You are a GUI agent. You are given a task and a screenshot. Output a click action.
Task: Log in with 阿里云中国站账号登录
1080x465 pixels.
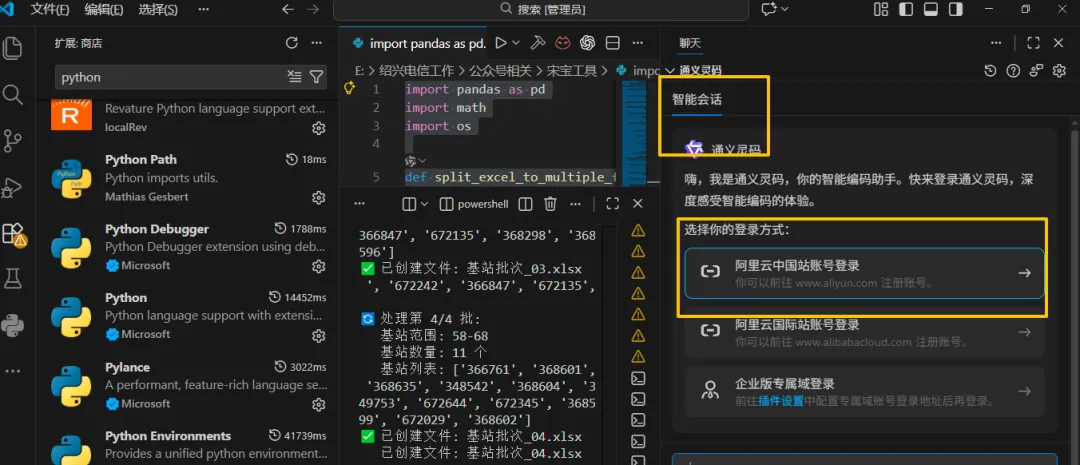point(864,273)
